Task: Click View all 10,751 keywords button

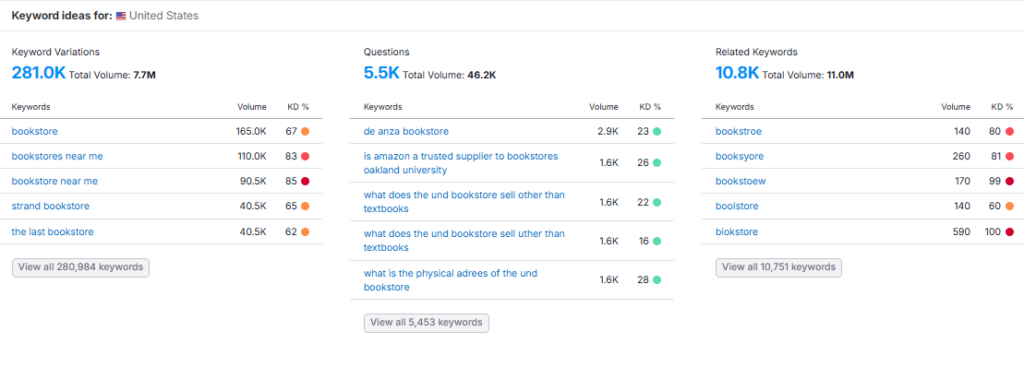Action: (779, 267)
